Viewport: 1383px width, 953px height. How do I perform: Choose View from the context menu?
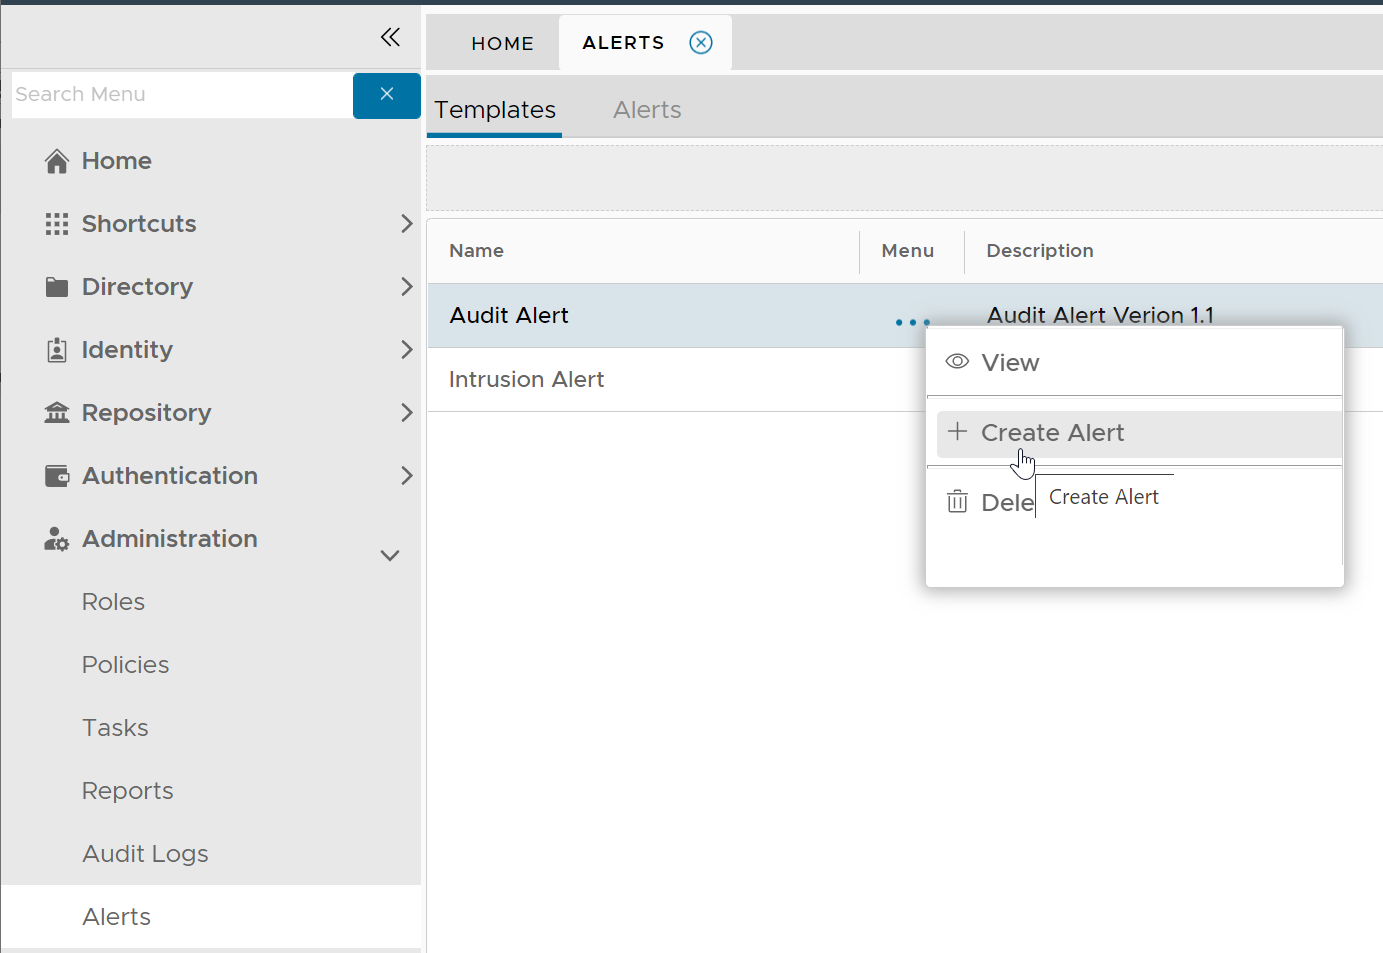tap(1010, 363)
